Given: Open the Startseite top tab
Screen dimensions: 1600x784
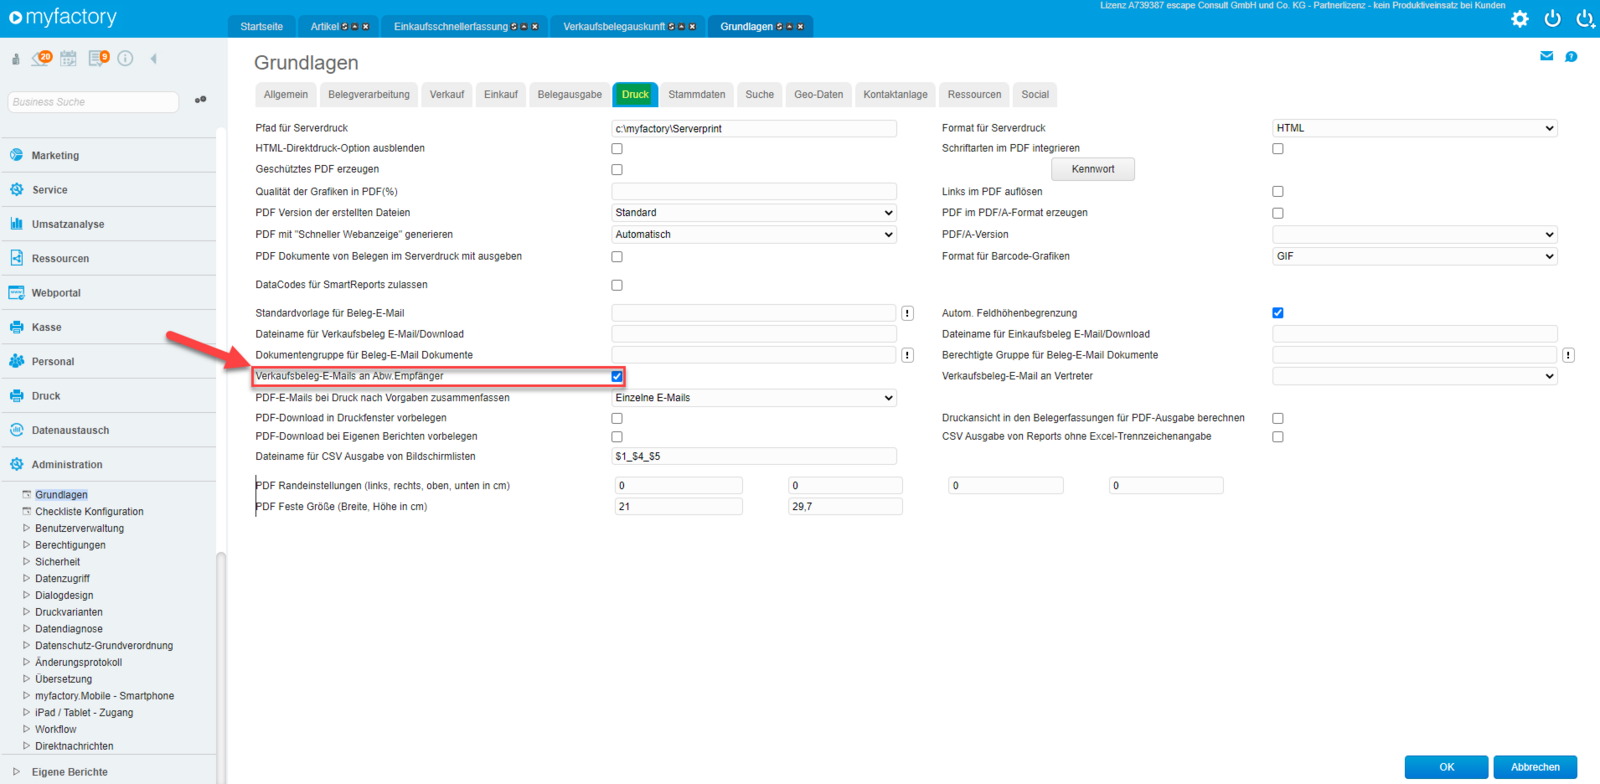Looking at the screenshot, I should pyautogui.click(x=262, y=26).
